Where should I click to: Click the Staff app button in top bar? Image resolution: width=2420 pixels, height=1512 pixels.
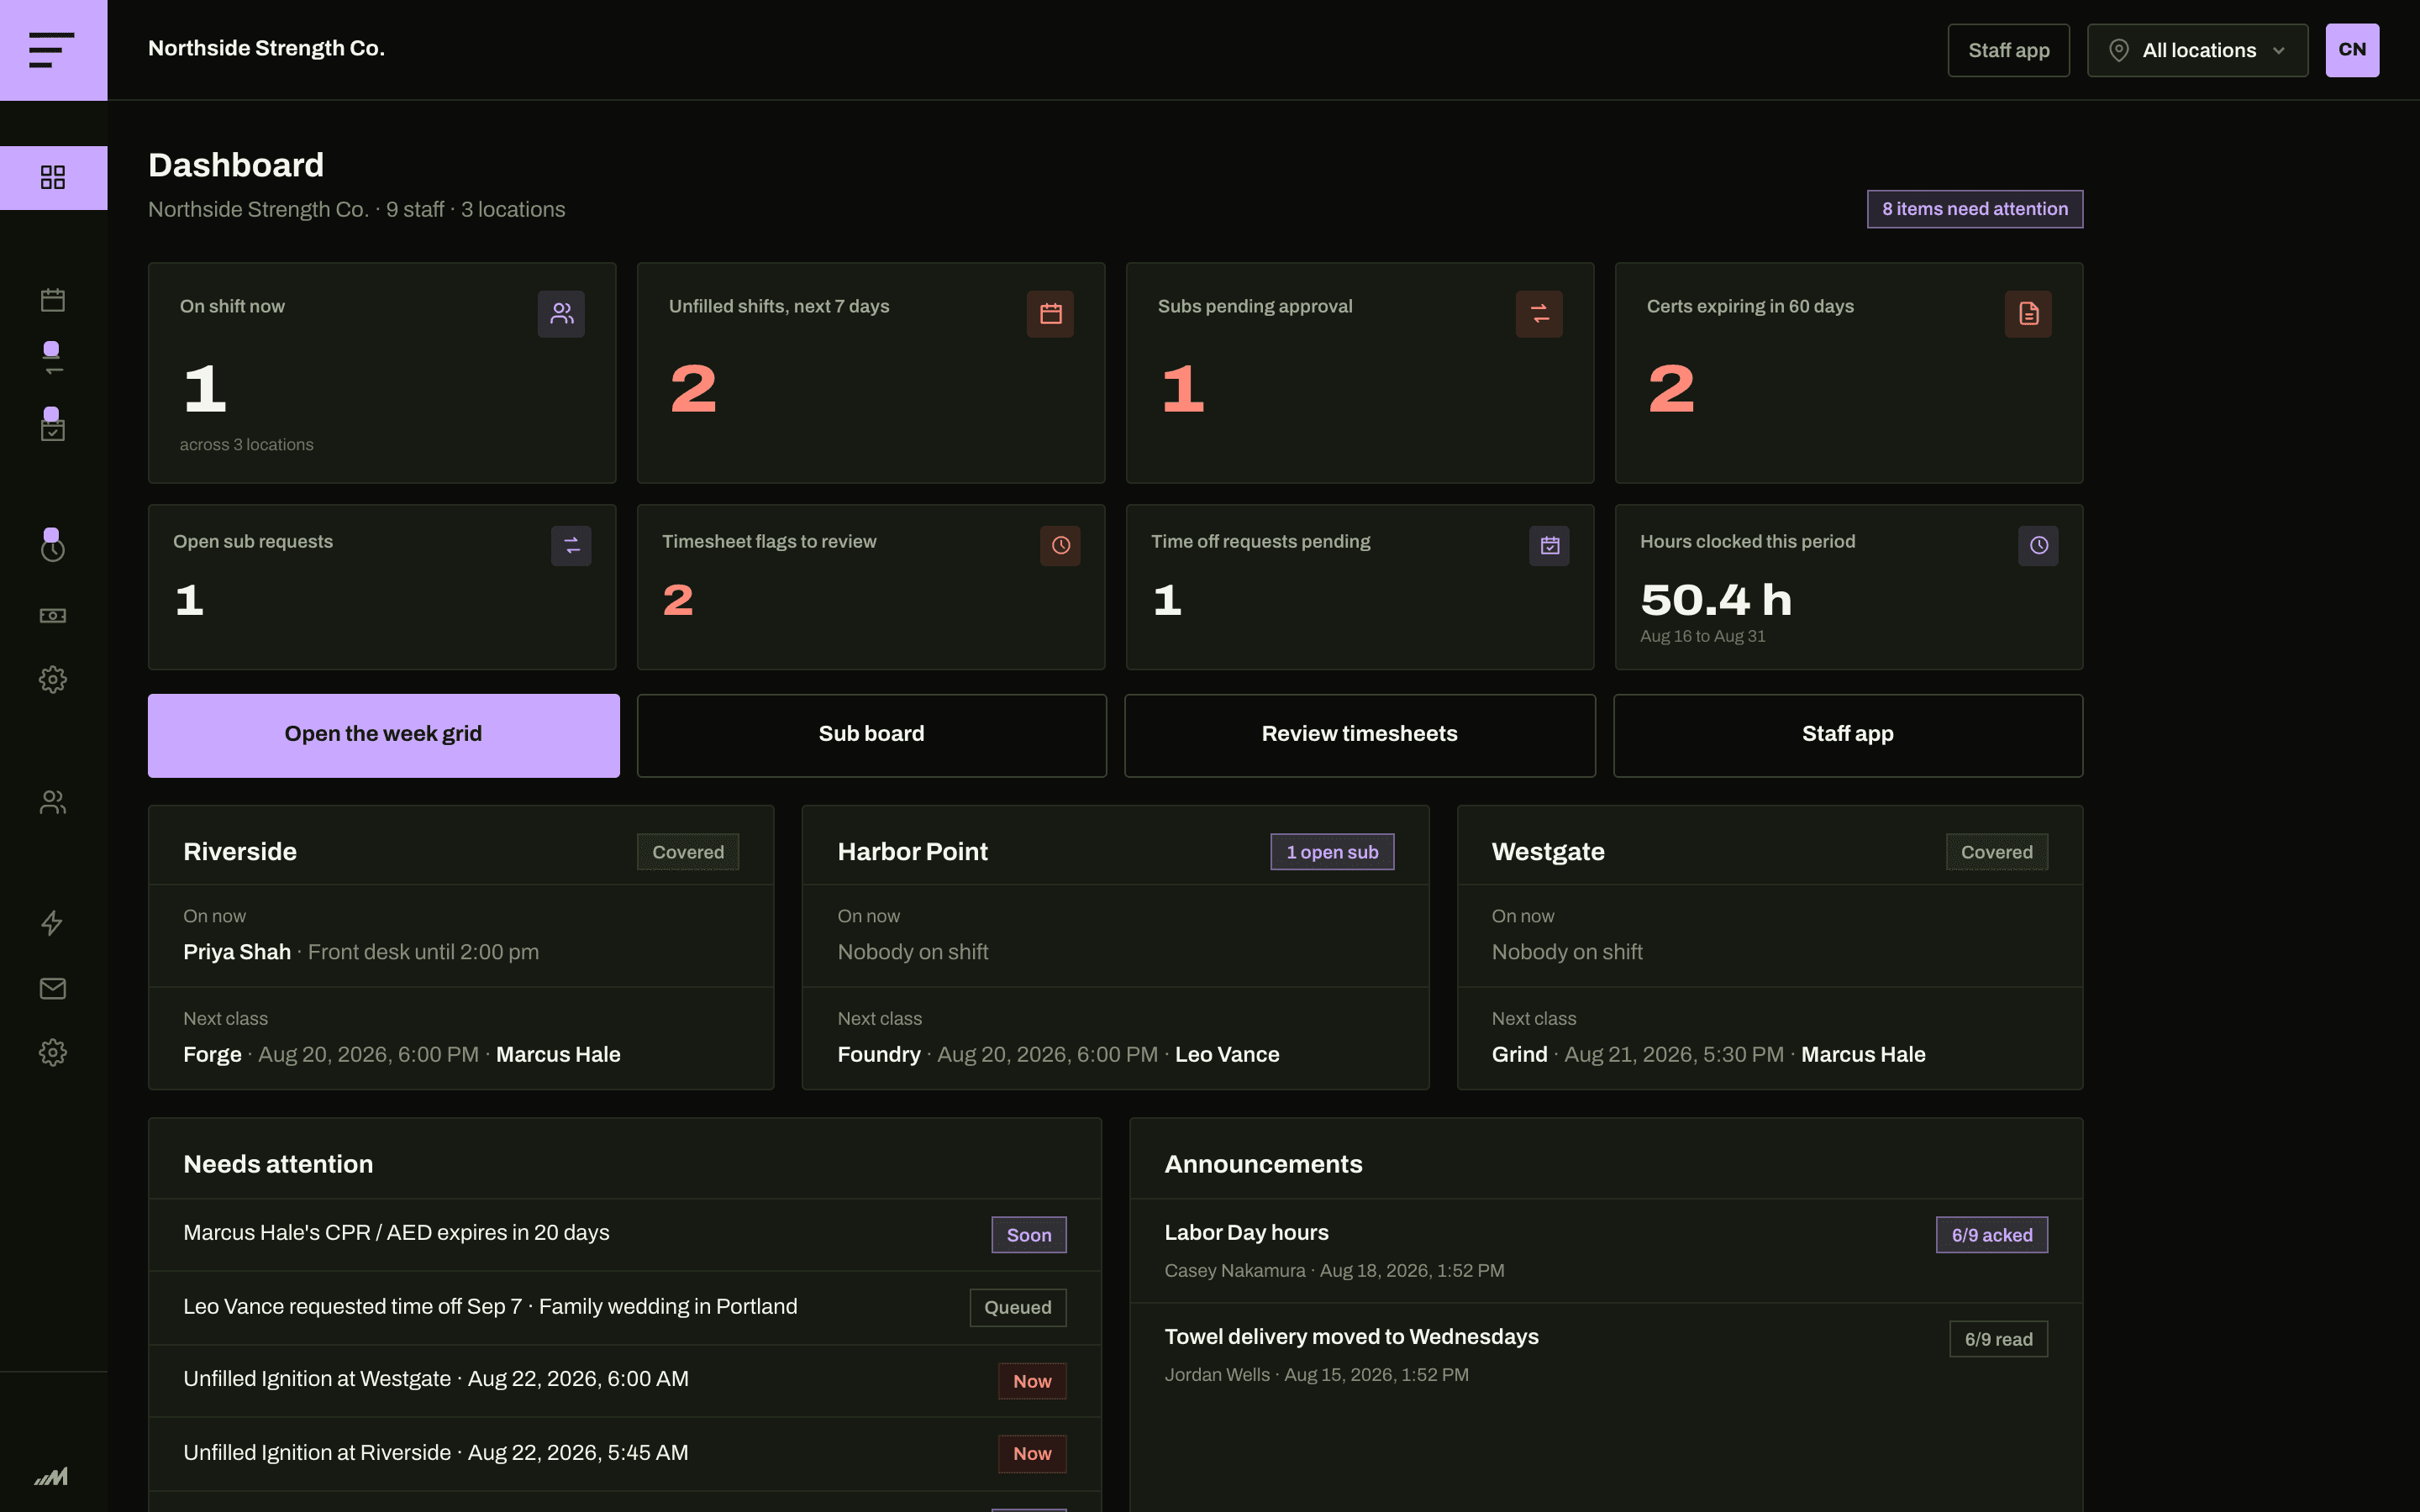pyautogui.click(x=2008, y=50)
